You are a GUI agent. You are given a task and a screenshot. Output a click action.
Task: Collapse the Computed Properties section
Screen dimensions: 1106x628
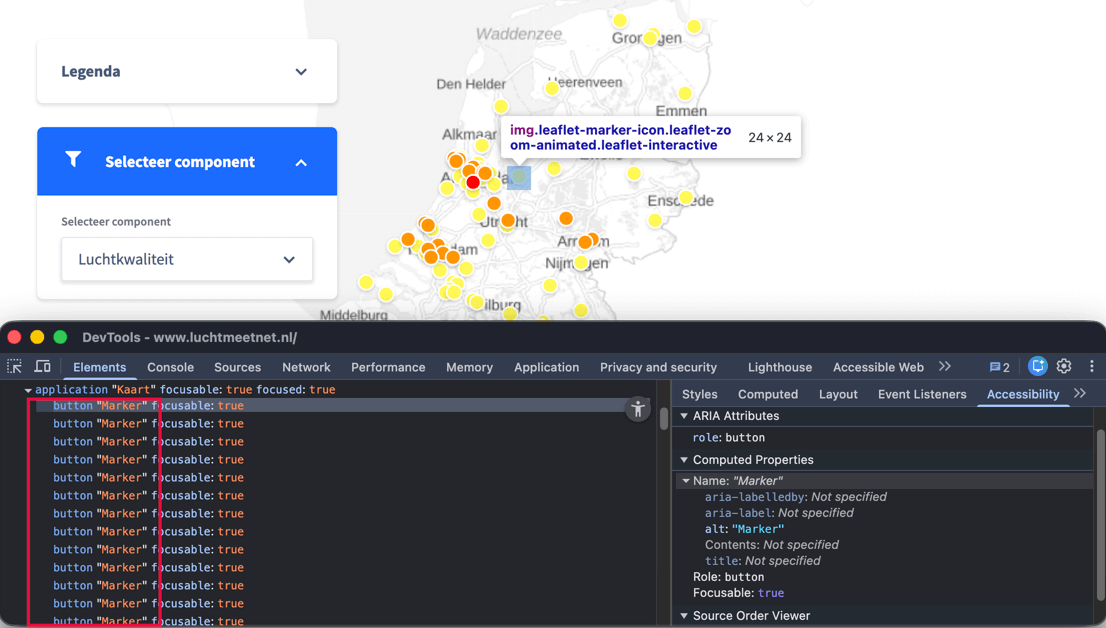685,460
